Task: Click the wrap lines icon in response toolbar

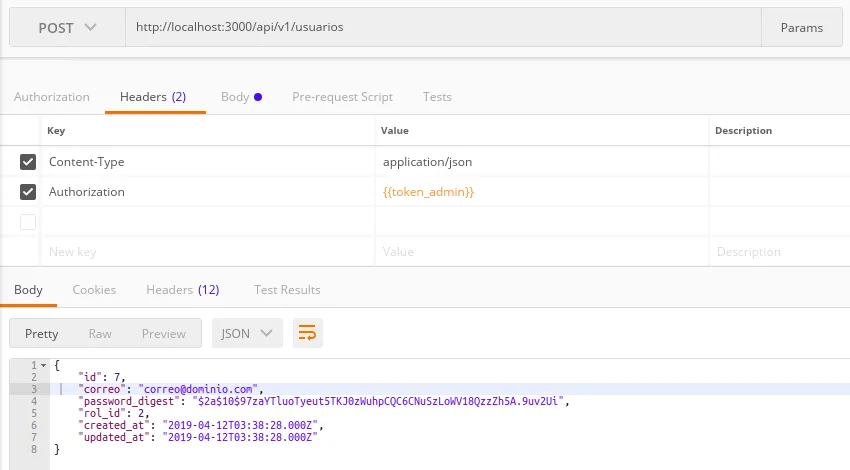Action: click(x=308, y=333)
